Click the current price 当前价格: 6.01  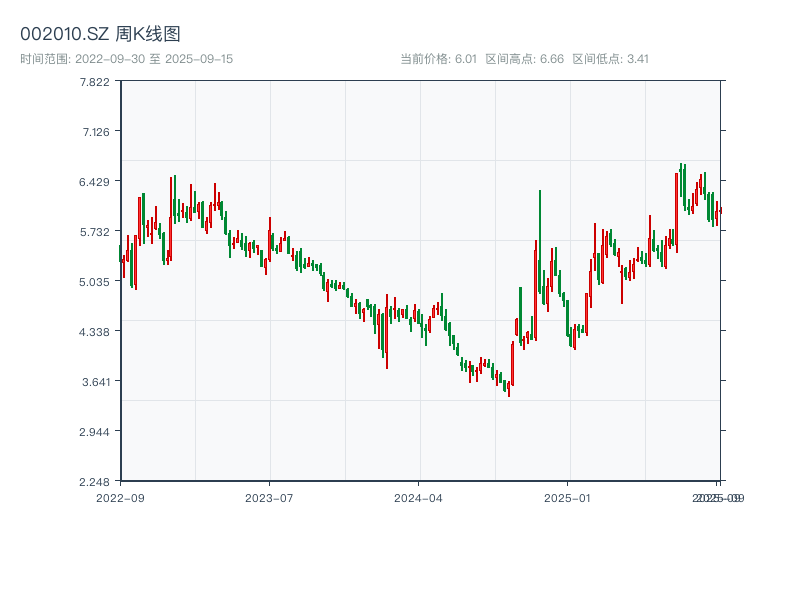[x=438, y=59]
